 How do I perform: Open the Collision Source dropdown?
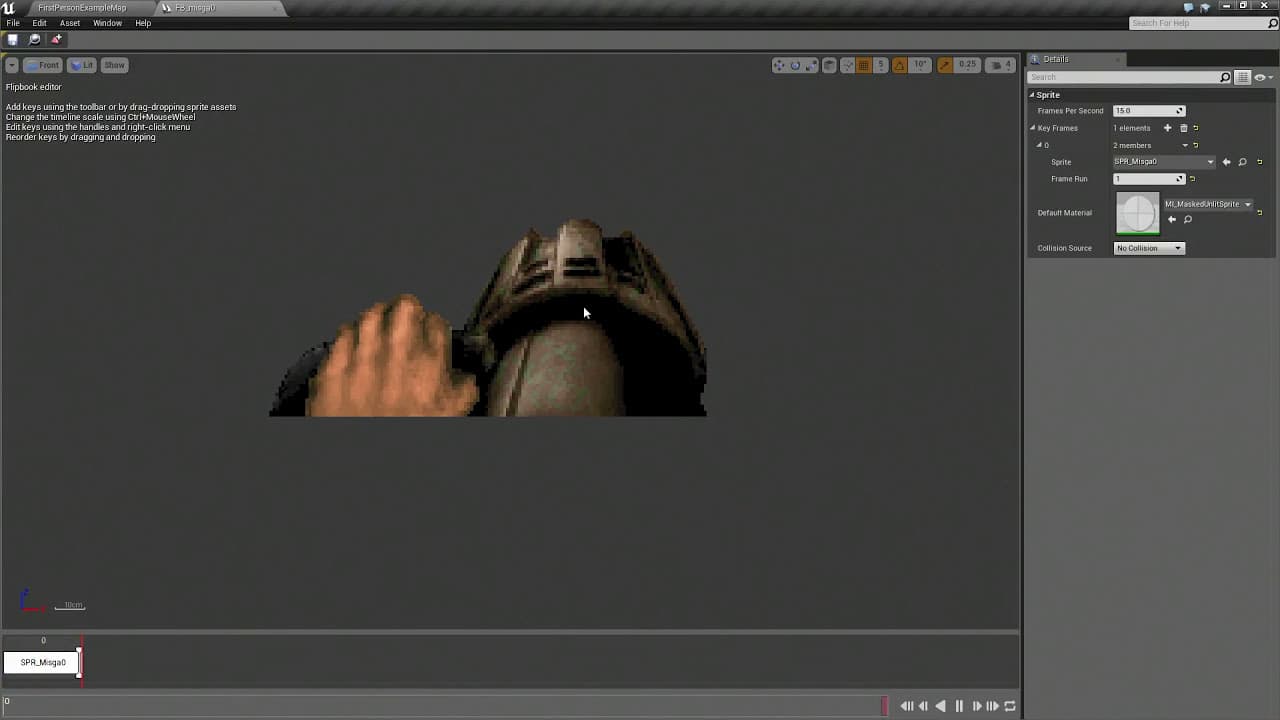point(1149,248)
